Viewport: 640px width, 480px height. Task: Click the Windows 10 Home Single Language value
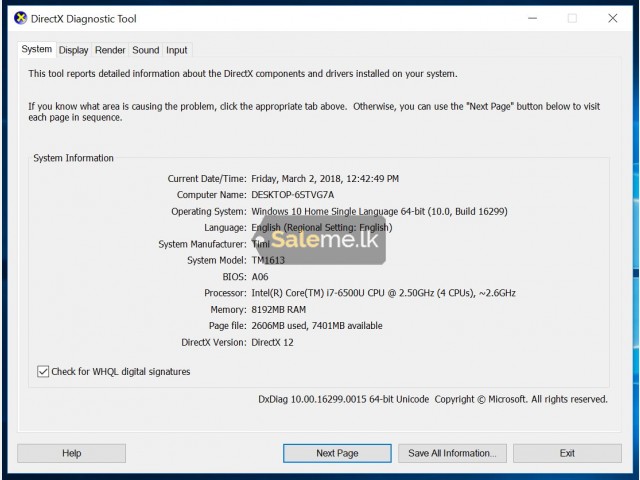coord(379,211)
